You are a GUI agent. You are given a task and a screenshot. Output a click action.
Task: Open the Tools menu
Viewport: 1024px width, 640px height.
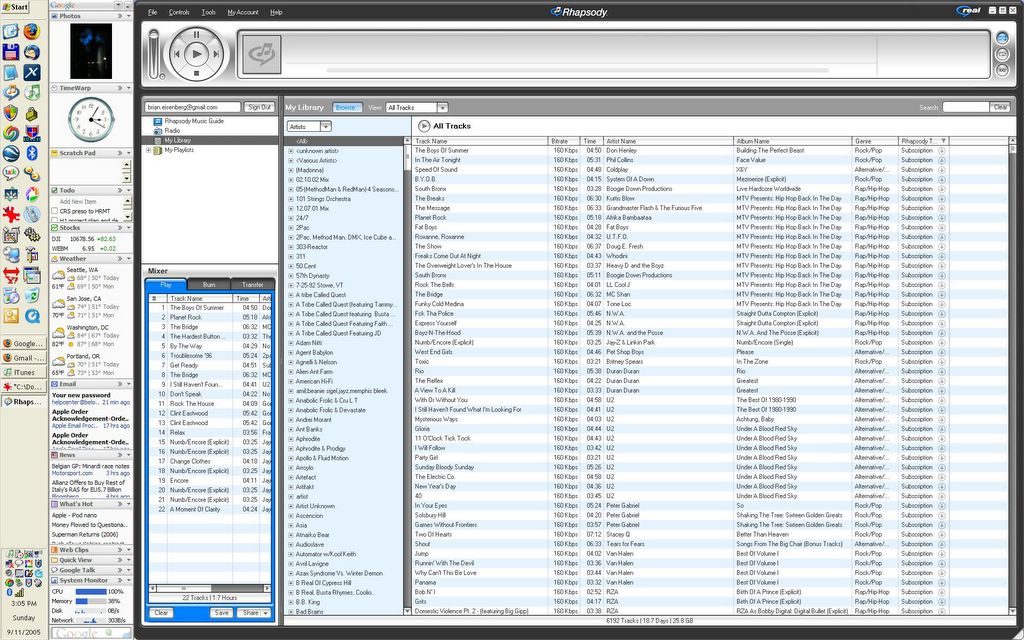click(208, 12)
